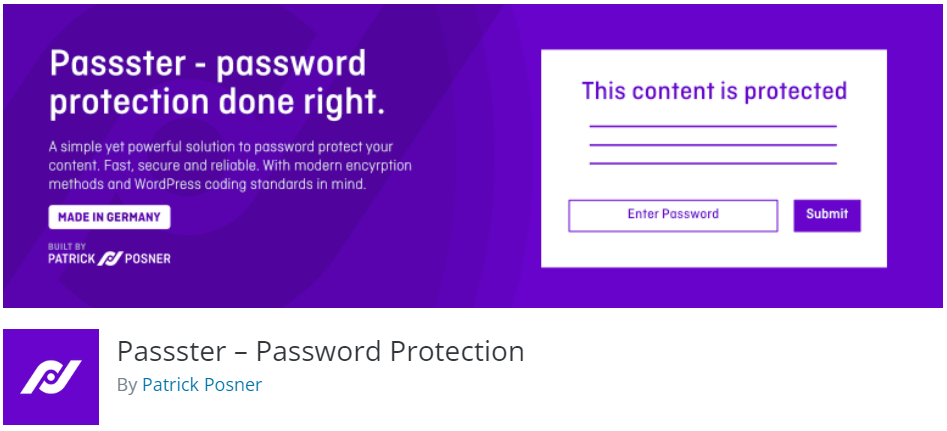
Task: Click the 'PATRICK' word in banner logo
Action: (x=72, y=258)
